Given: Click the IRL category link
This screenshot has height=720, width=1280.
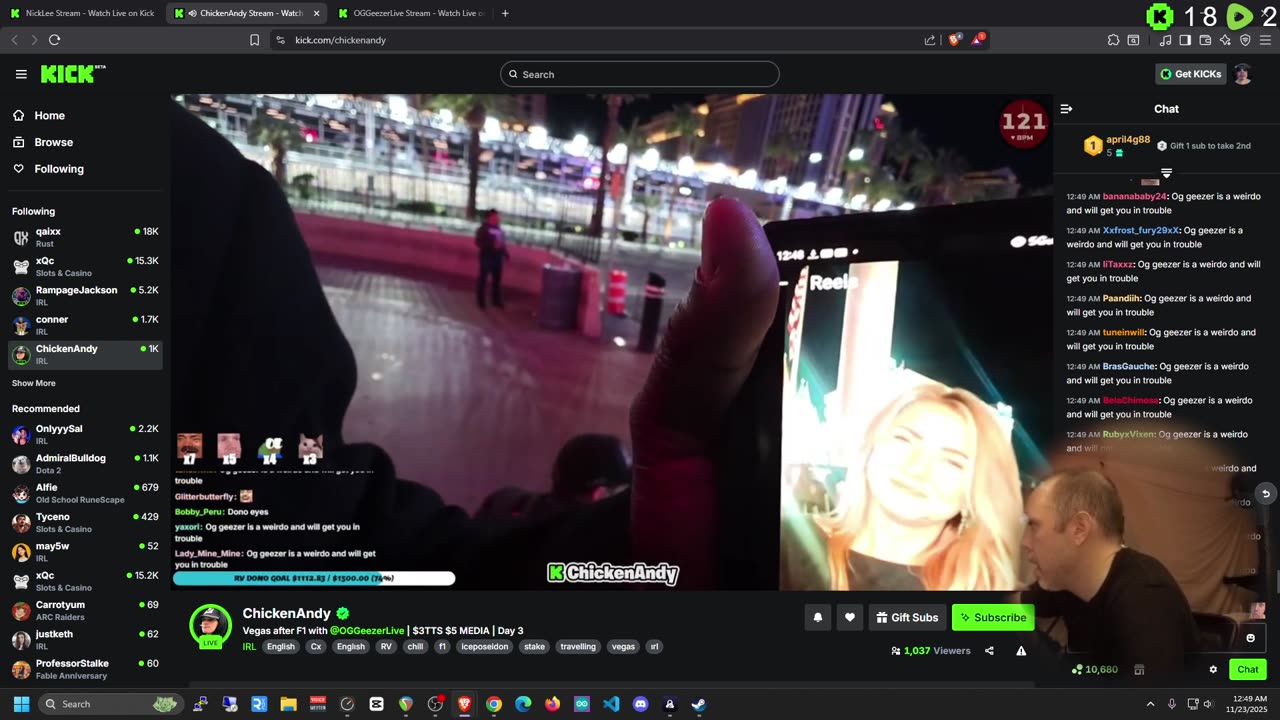Looking at the screenshot, I should pyautogui.click(x=250, y=647).
